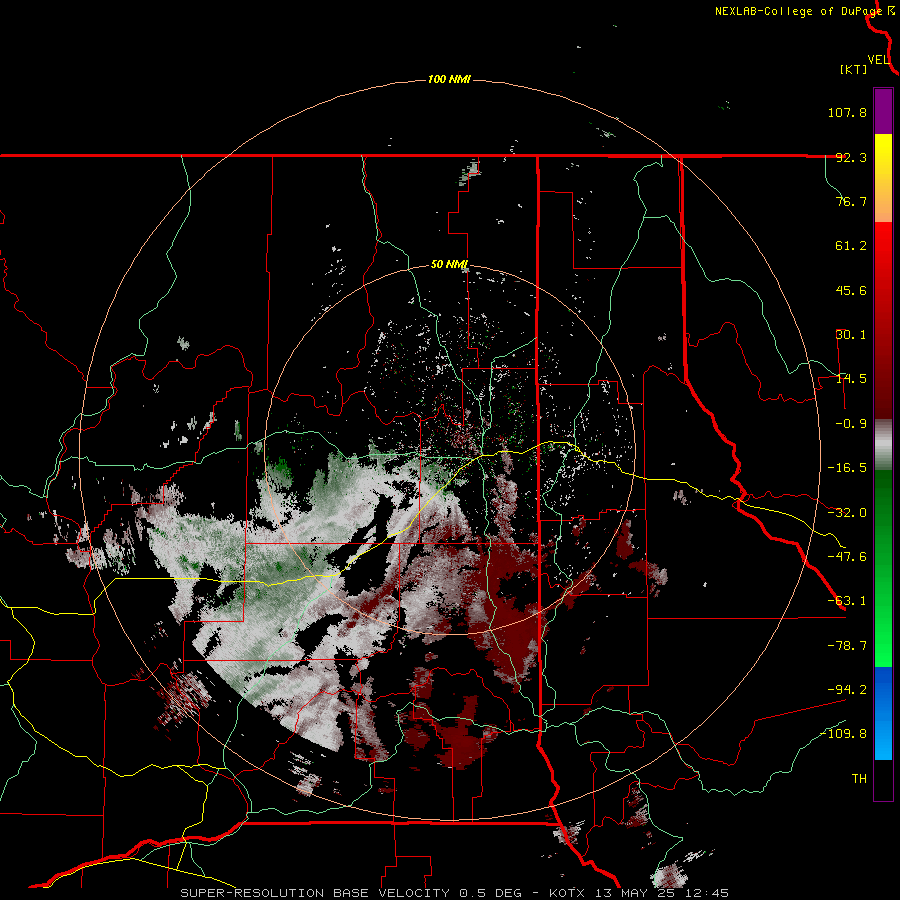This screenshot has height=900, width=900.
Task: Pick the black TH segment of the color bar
Action: (883, 780)
